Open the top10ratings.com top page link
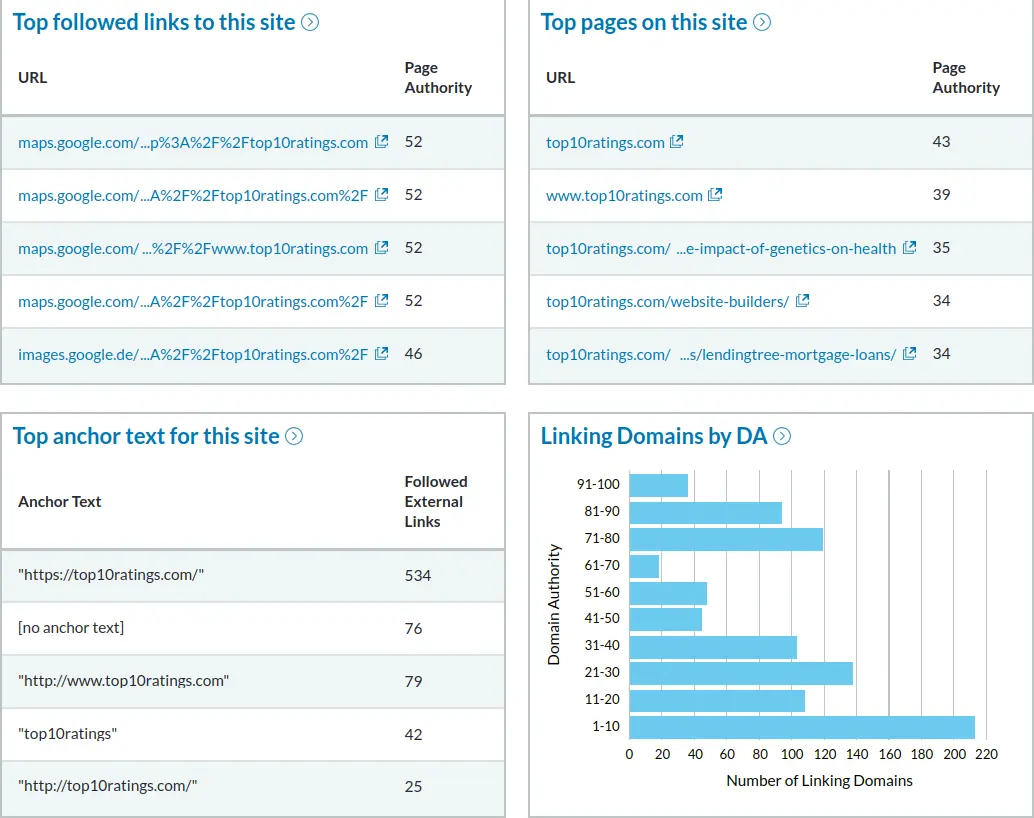The width and height of the screenshot is (1034, 818). pyautogui.click(x=605, y=142)
